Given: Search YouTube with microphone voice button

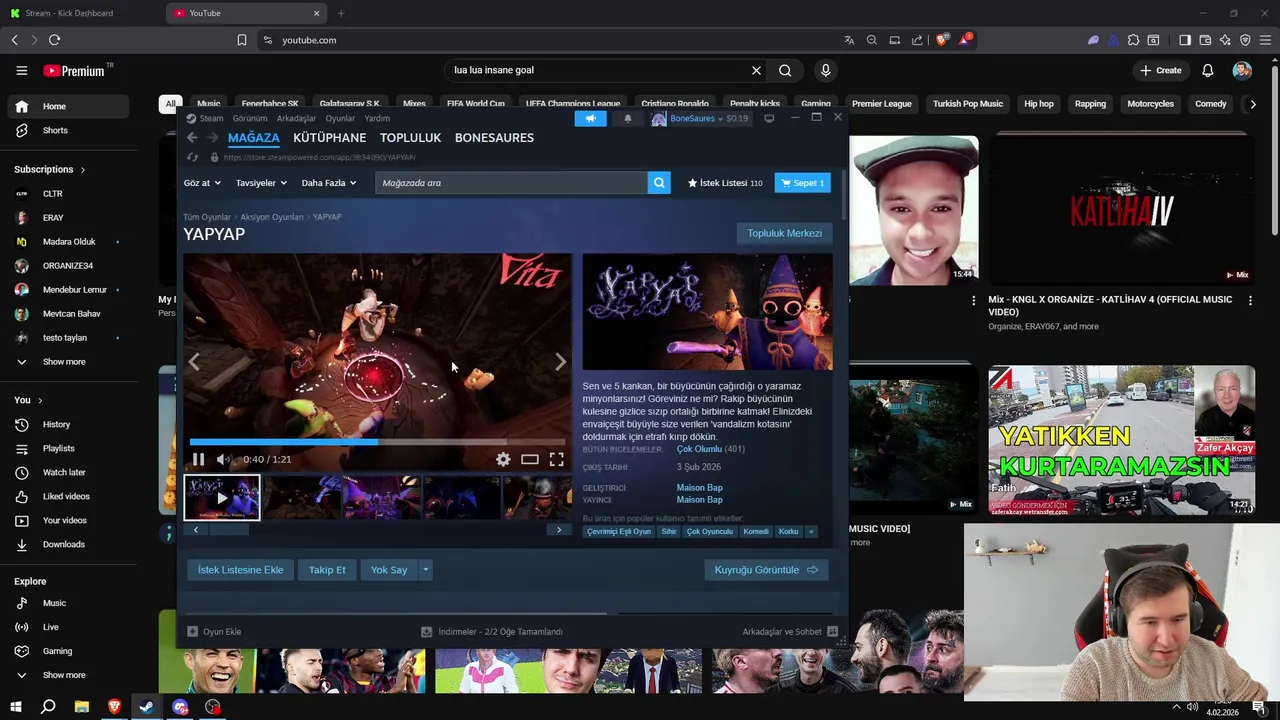Looking at the screenshot, I should [825, 70].
